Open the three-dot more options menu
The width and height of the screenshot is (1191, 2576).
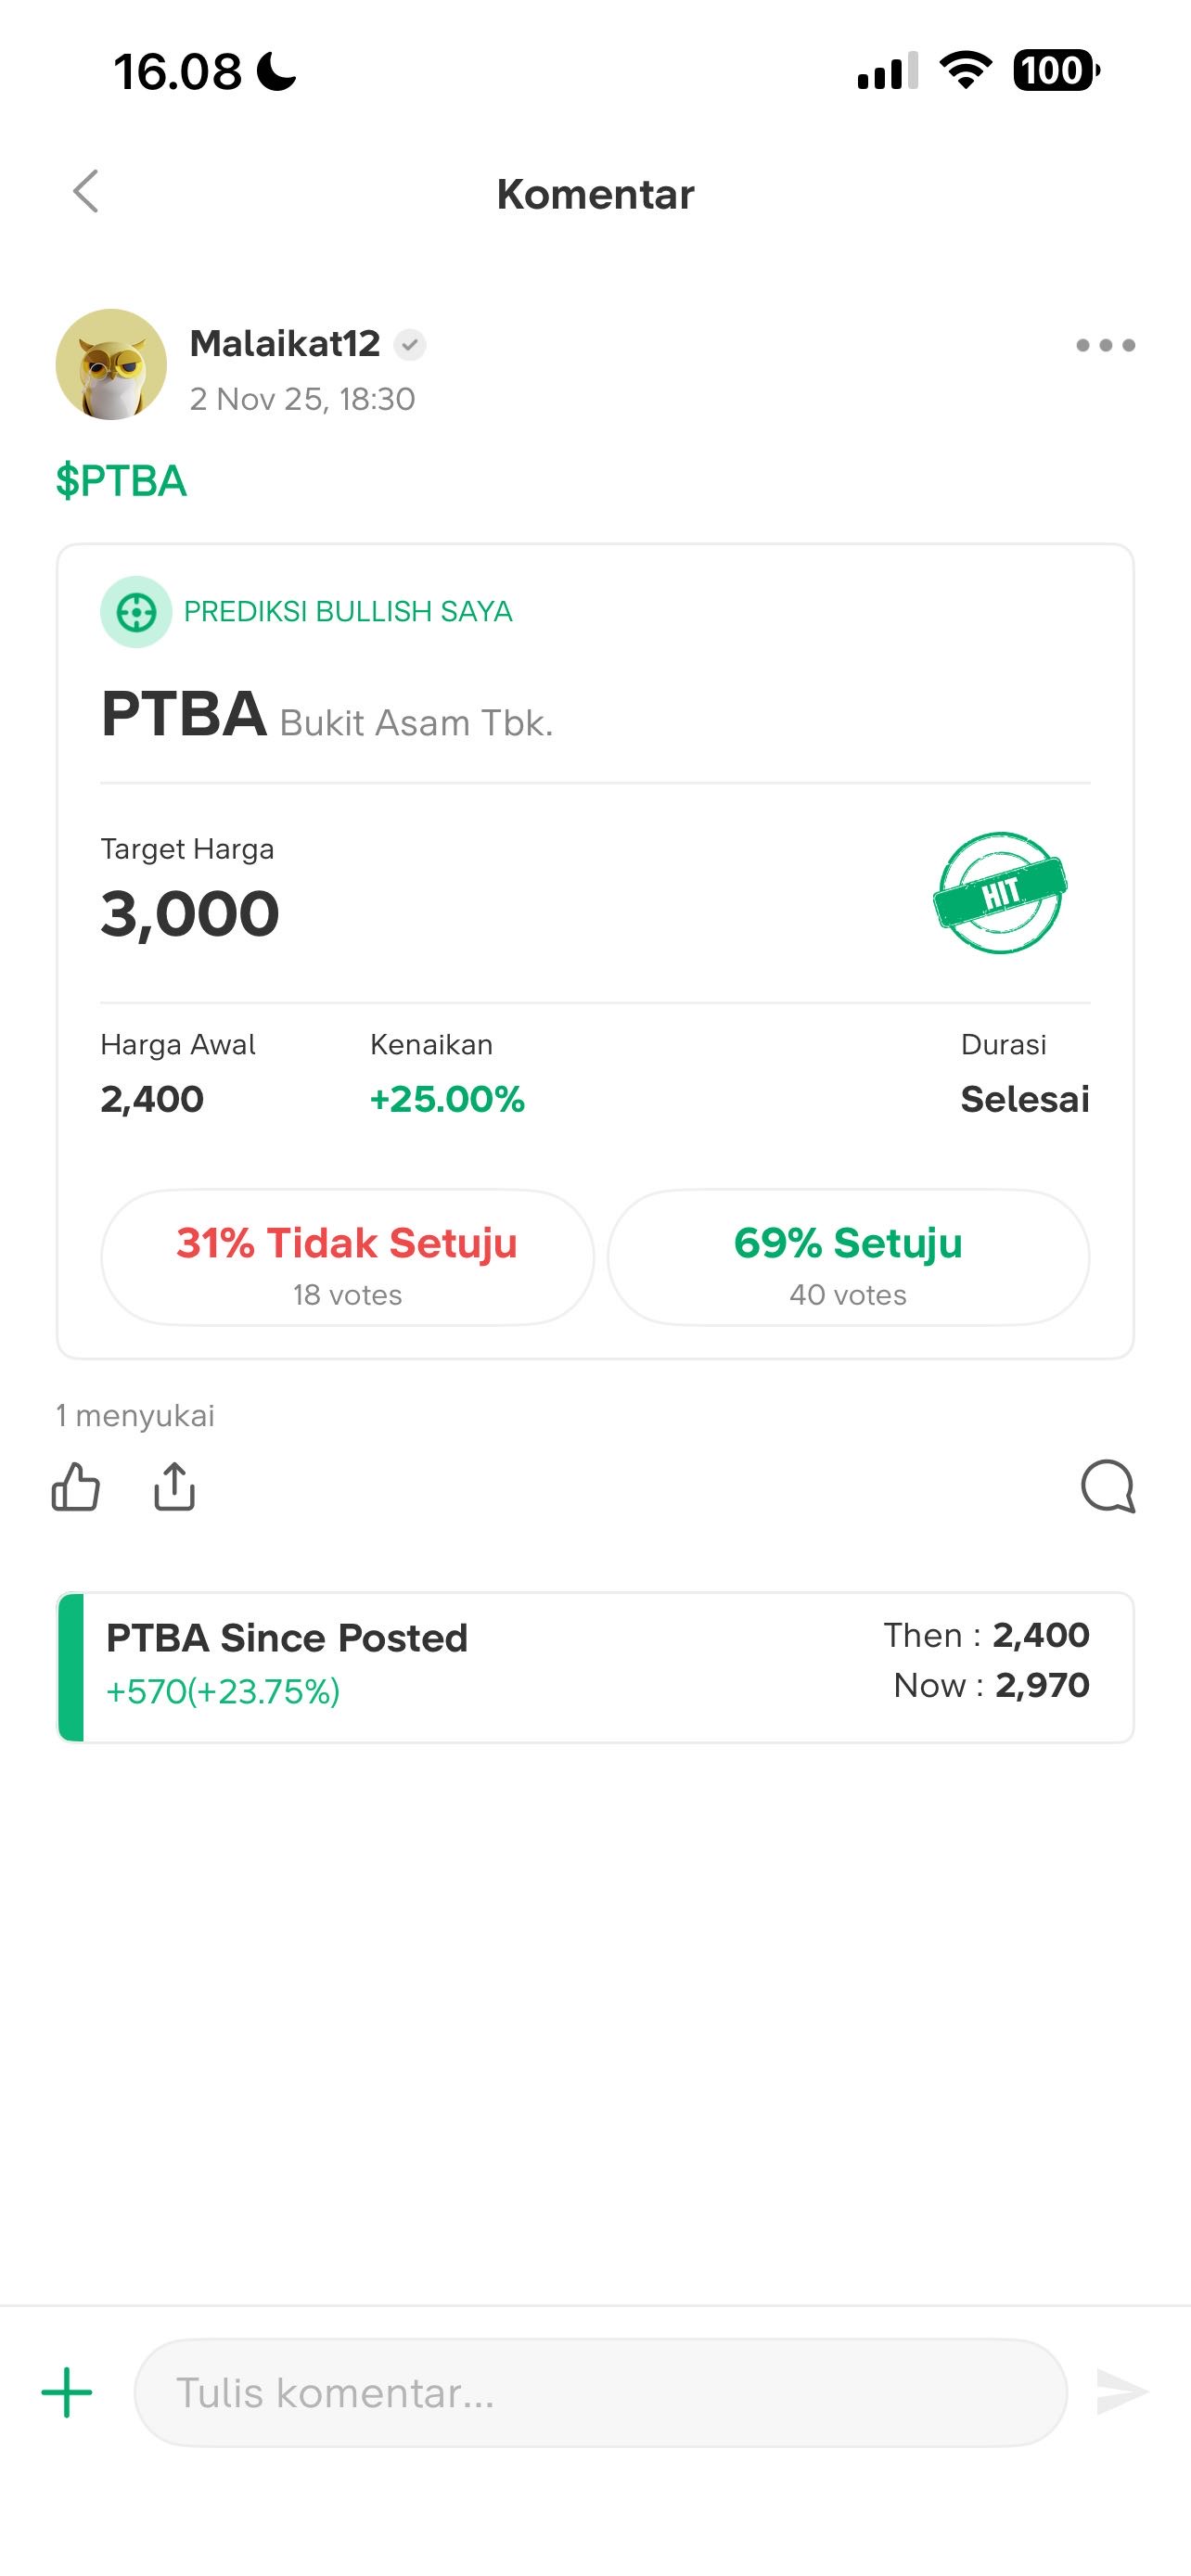click(x=1105, y=345)
